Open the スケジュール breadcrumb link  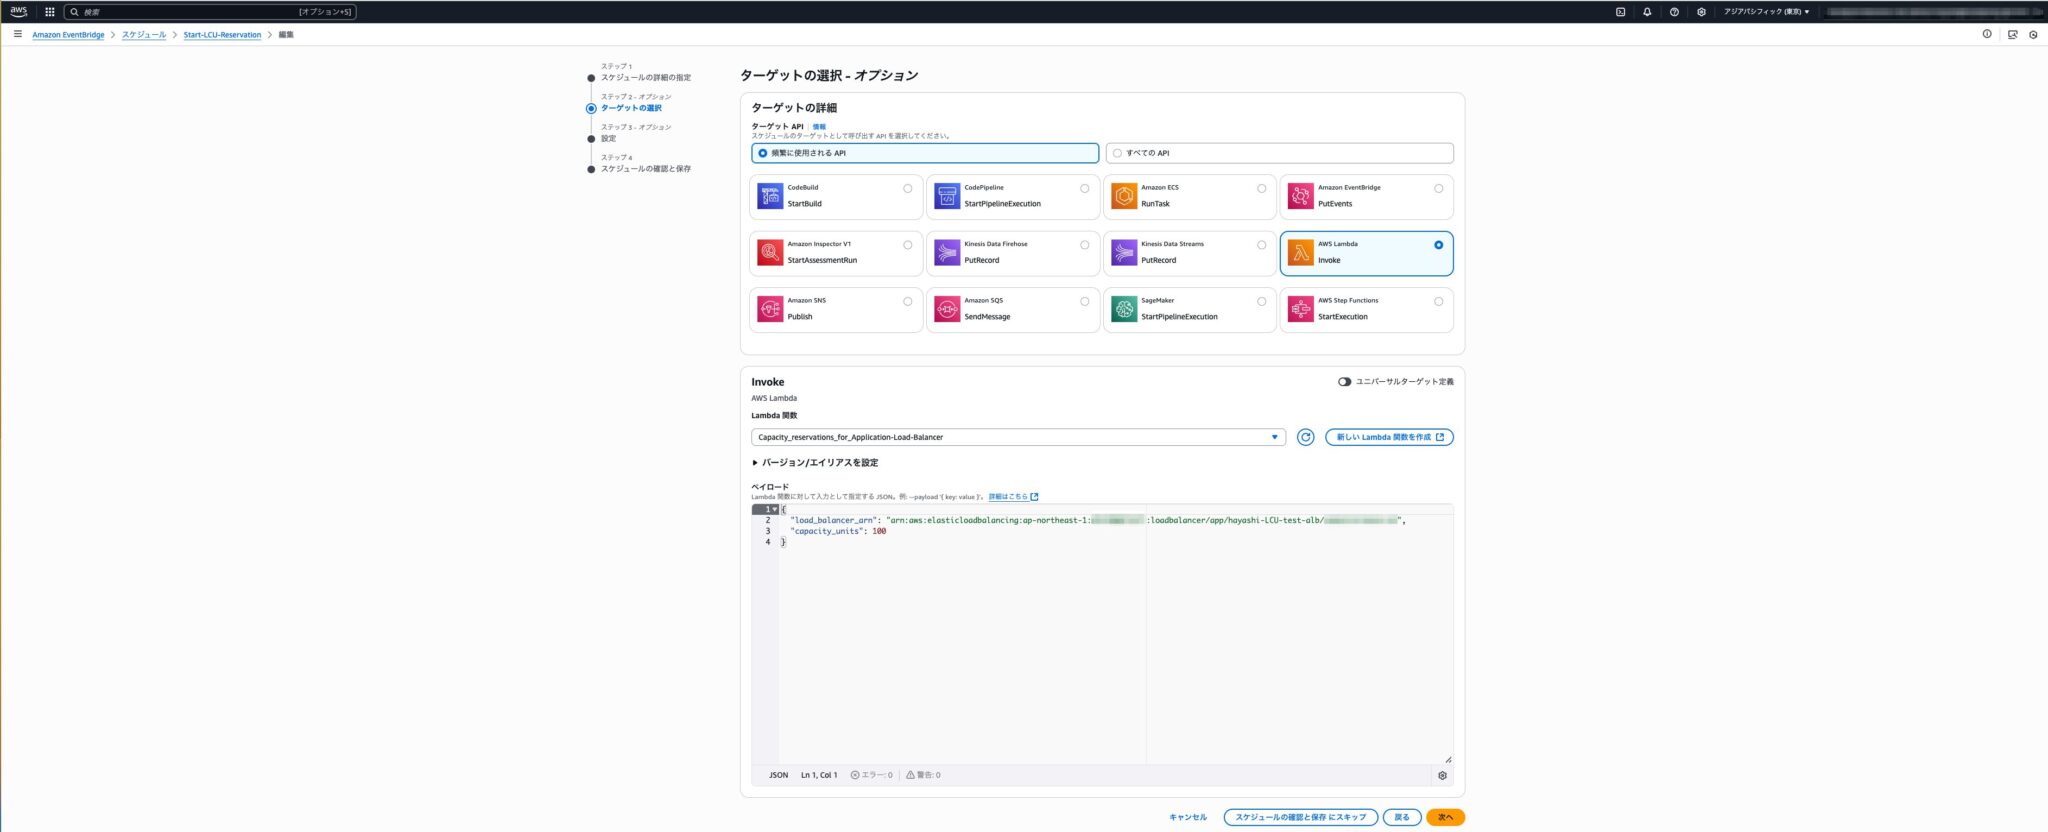tap(144, 35)
